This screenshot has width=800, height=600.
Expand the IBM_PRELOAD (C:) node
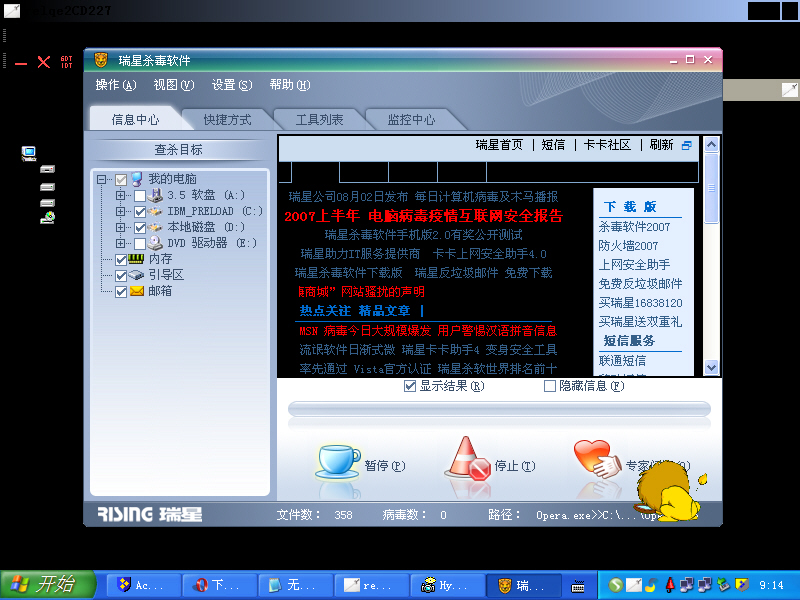pyautogui.click(x=120, y=211)
